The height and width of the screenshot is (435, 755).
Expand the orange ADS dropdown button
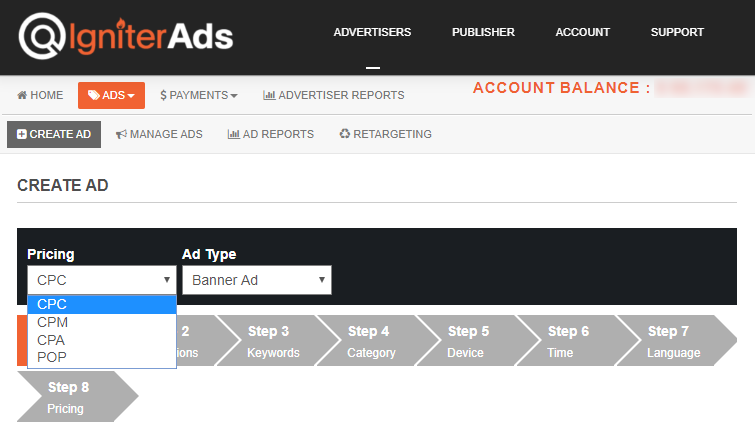coord(111,95)
